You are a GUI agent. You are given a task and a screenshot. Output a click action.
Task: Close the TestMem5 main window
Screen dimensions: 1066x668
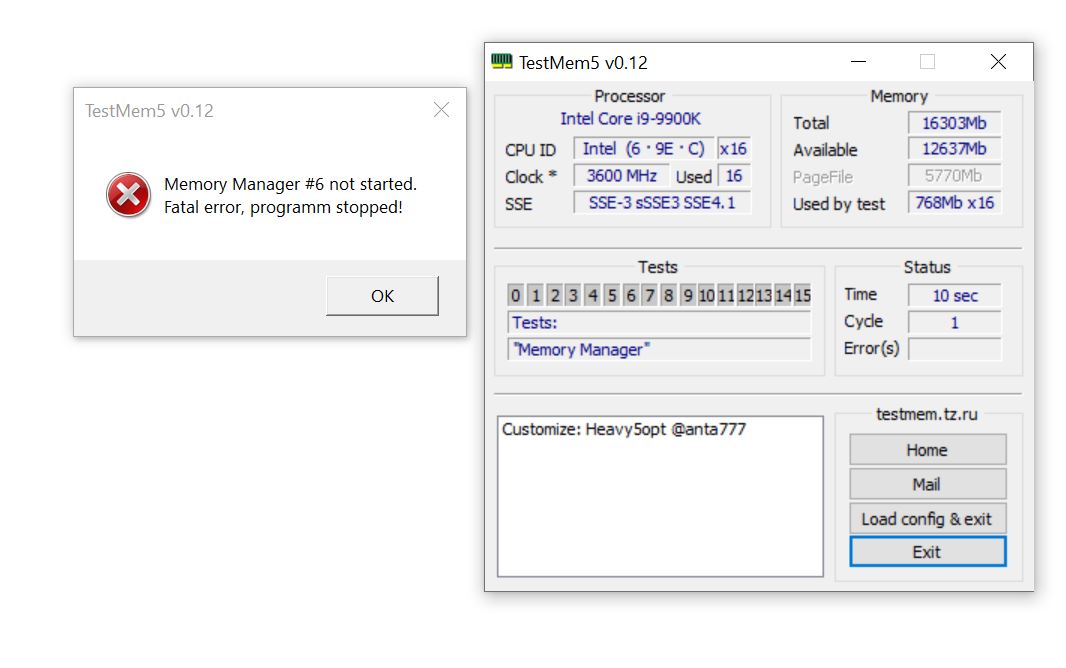(x=998, y=62)
